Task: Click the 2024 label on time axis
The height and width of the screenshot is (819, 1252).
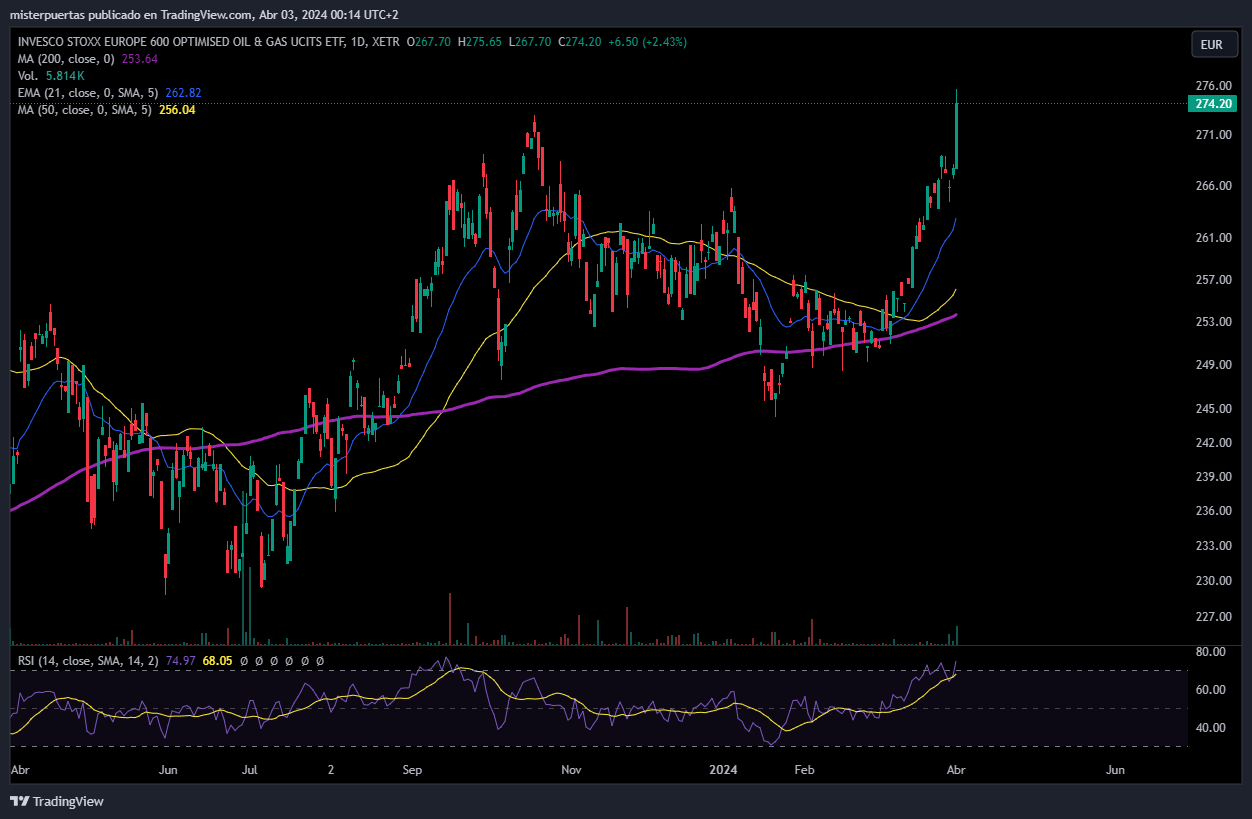Action: coord(723,771)
